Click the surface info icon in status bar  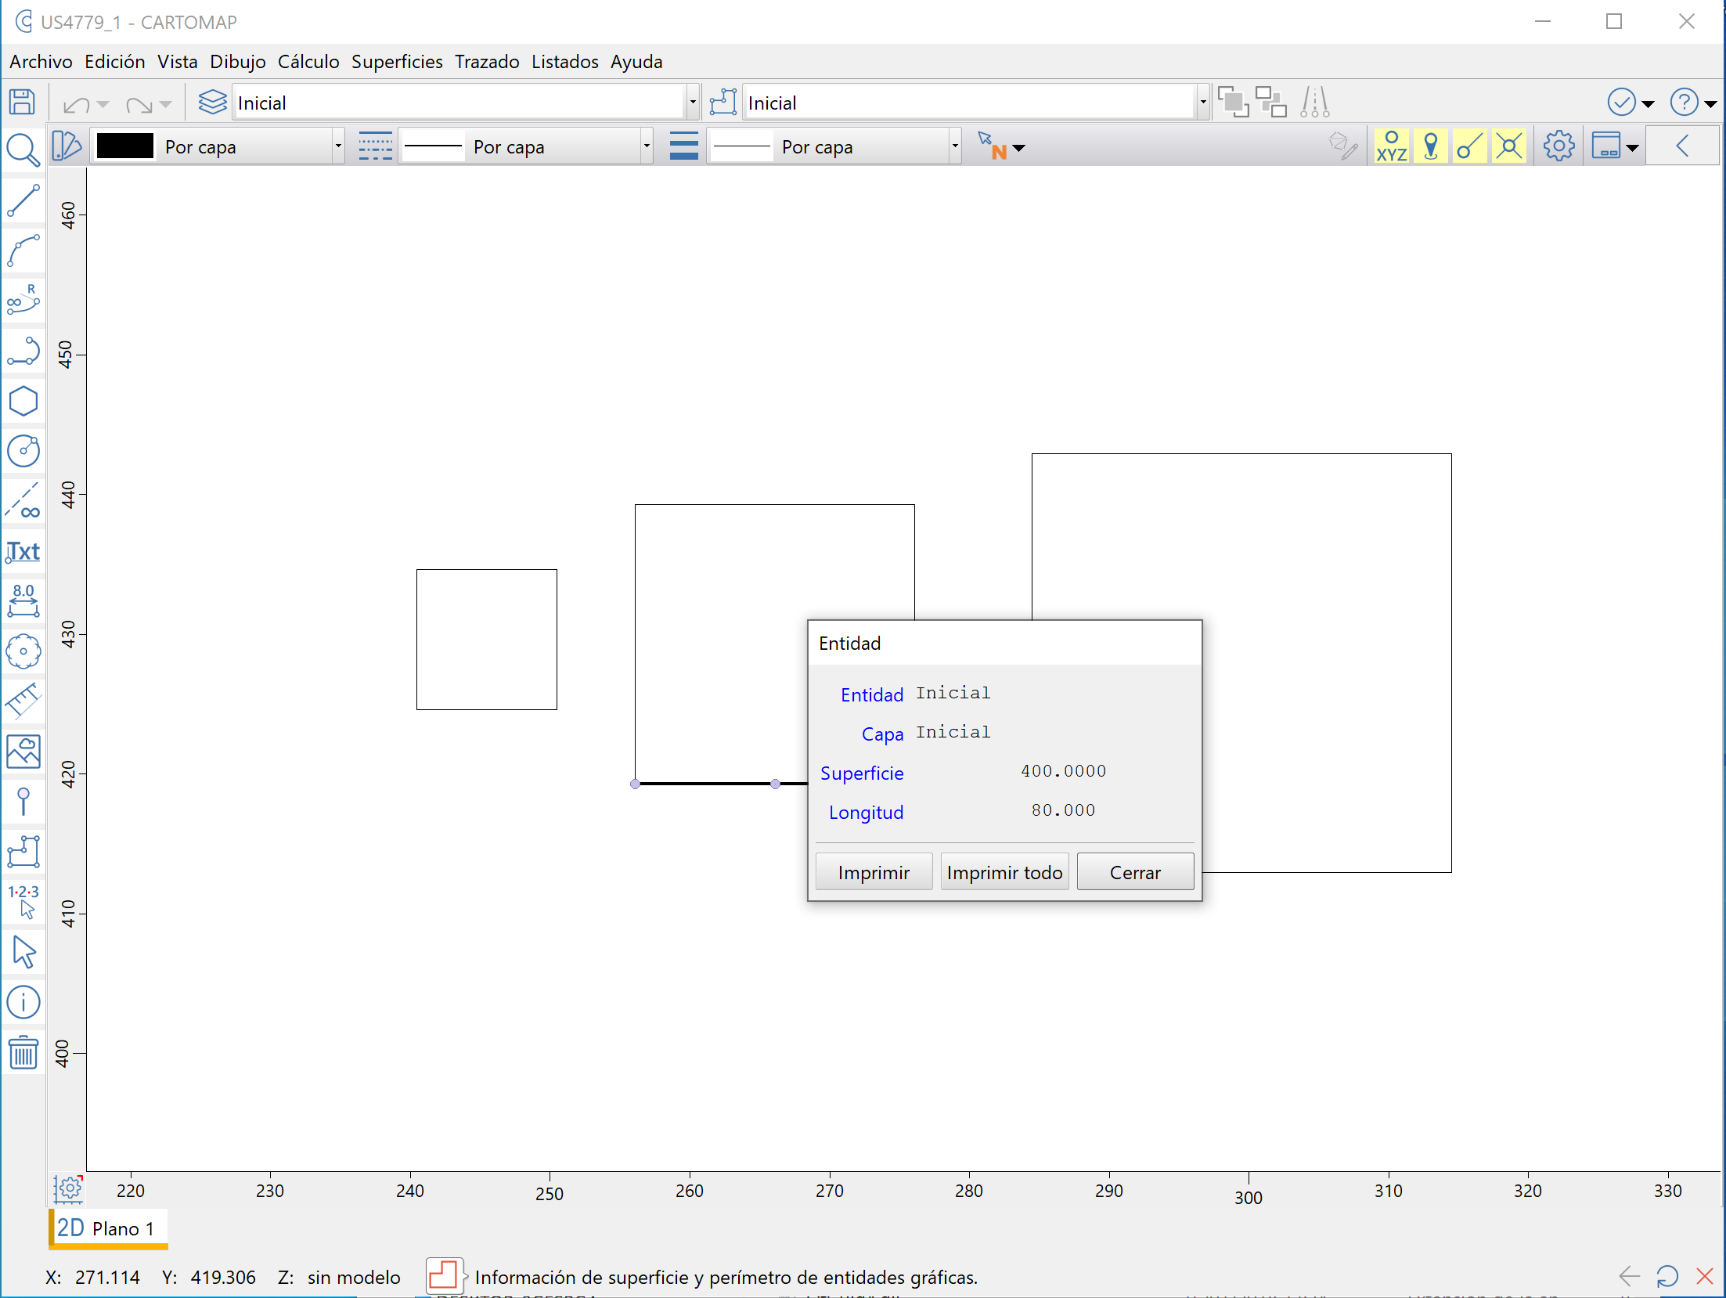click(443, 1275)
